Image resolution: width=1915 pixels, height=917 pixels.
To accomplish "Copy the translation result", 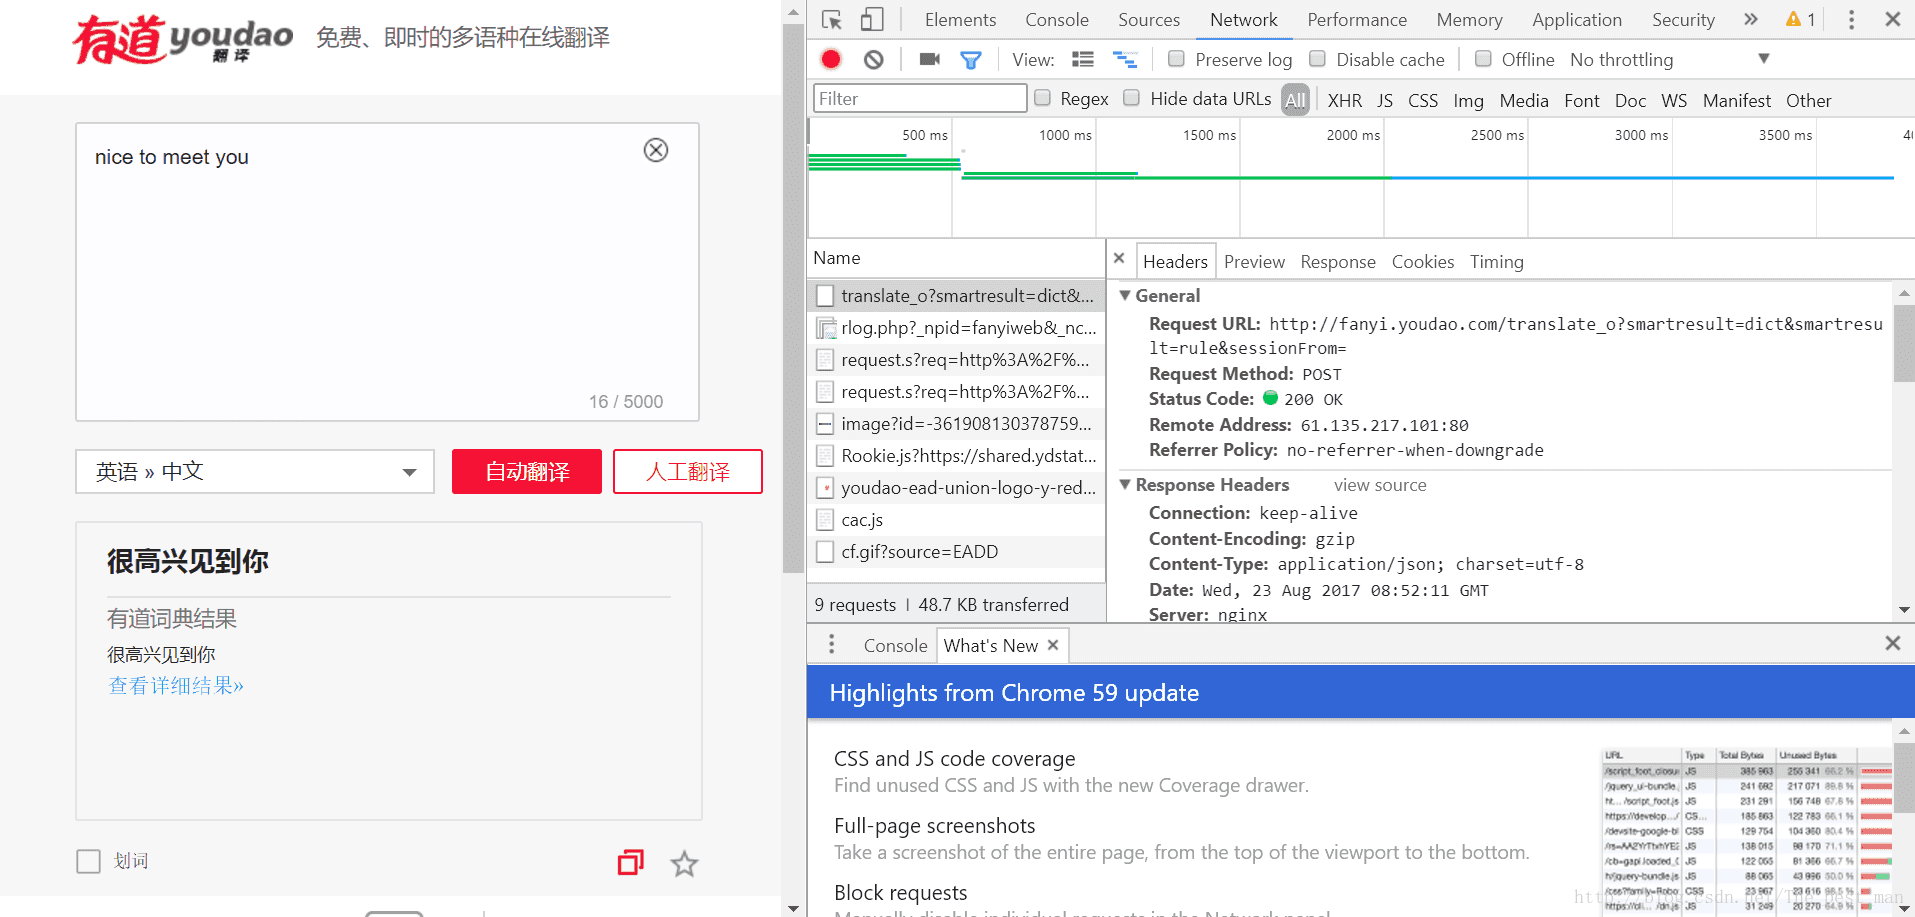I will tap(631, 862).
